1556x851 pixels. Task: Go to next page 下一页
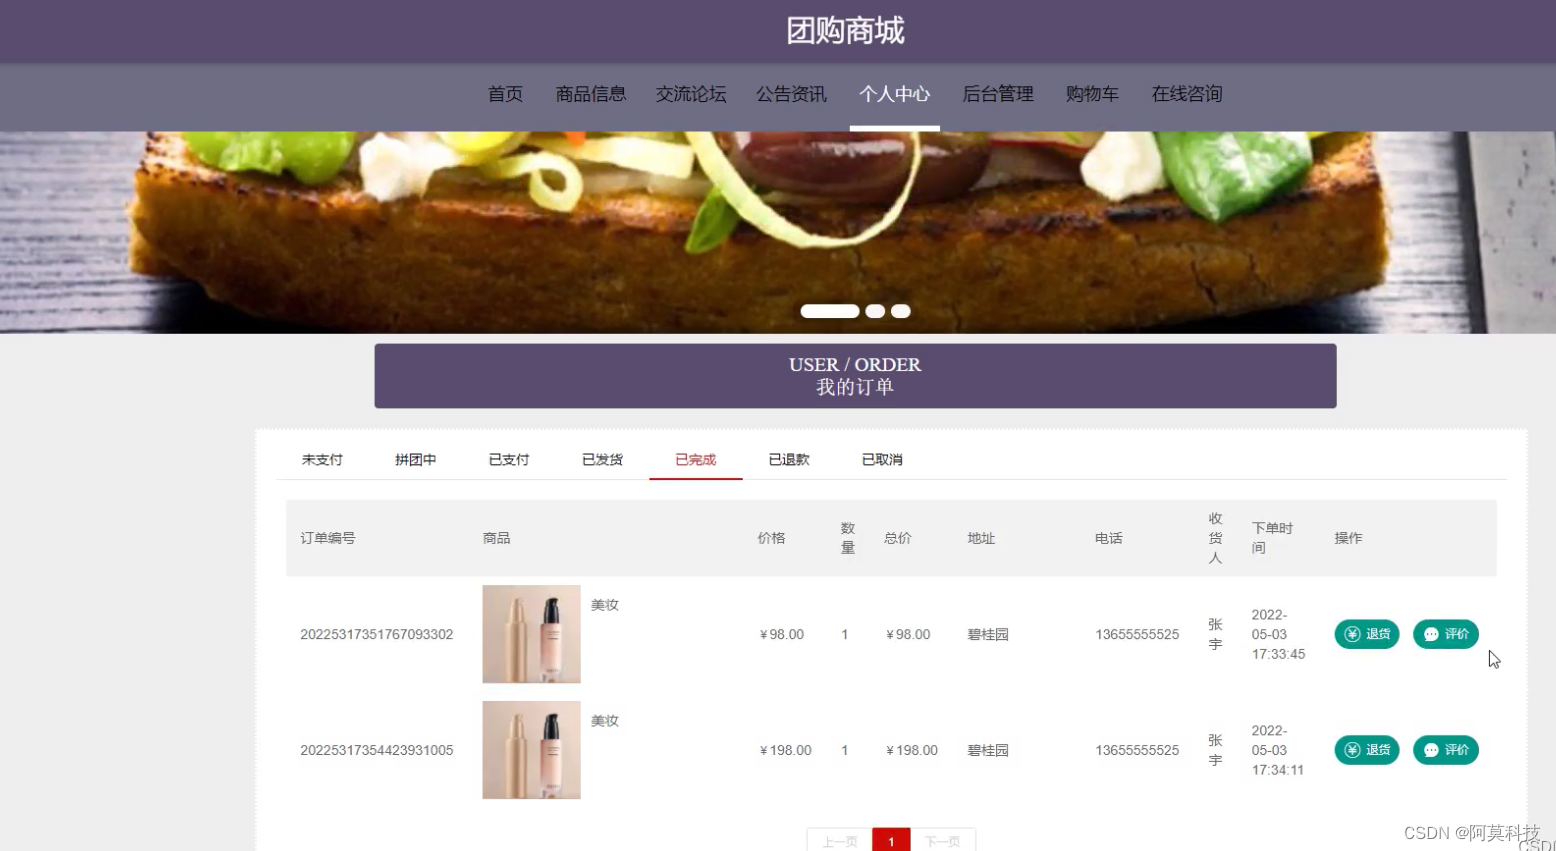tap(942, 841)
